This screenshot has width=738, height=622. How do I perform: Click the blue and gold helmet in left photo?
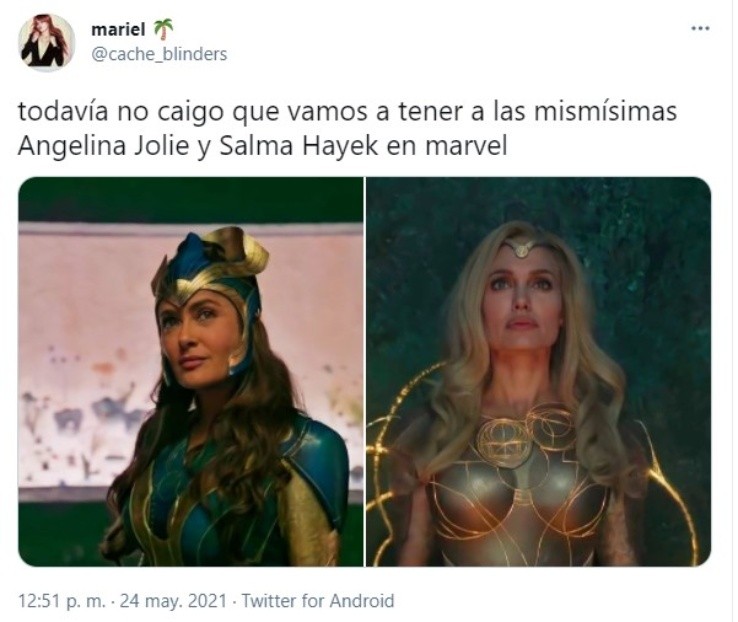pos(209,278)
